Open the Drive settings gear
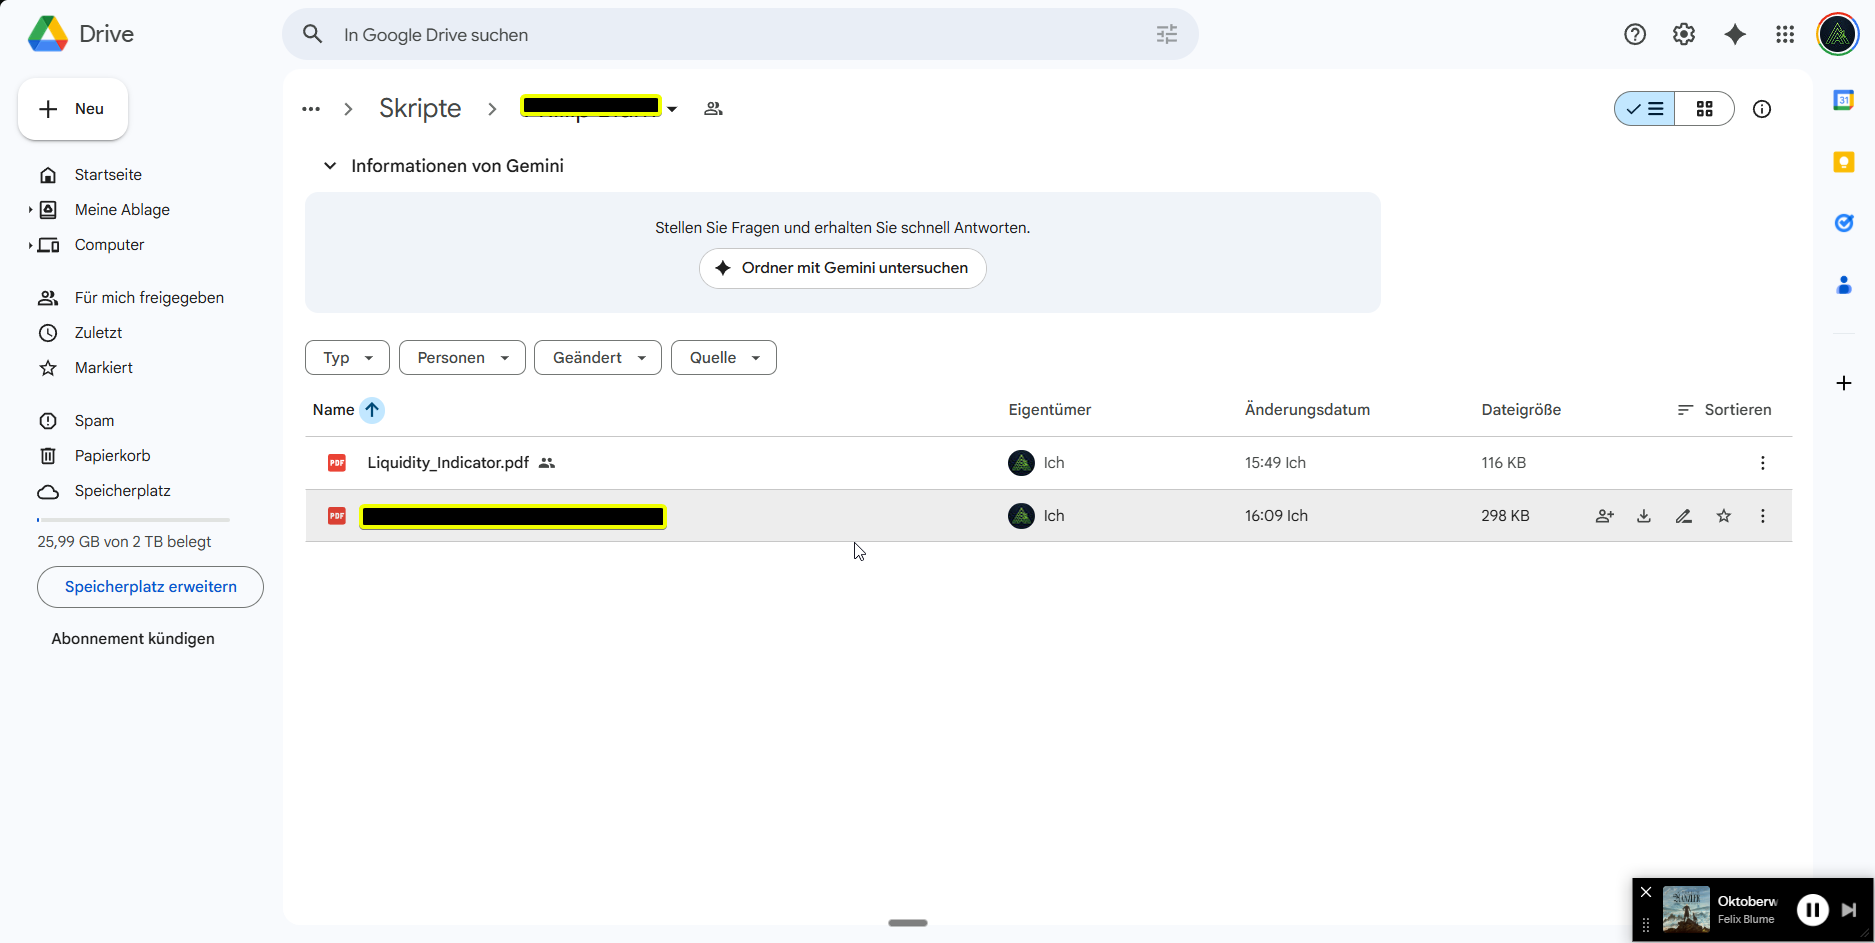Screen dimensions: 1875x943 coord(1684,34)
